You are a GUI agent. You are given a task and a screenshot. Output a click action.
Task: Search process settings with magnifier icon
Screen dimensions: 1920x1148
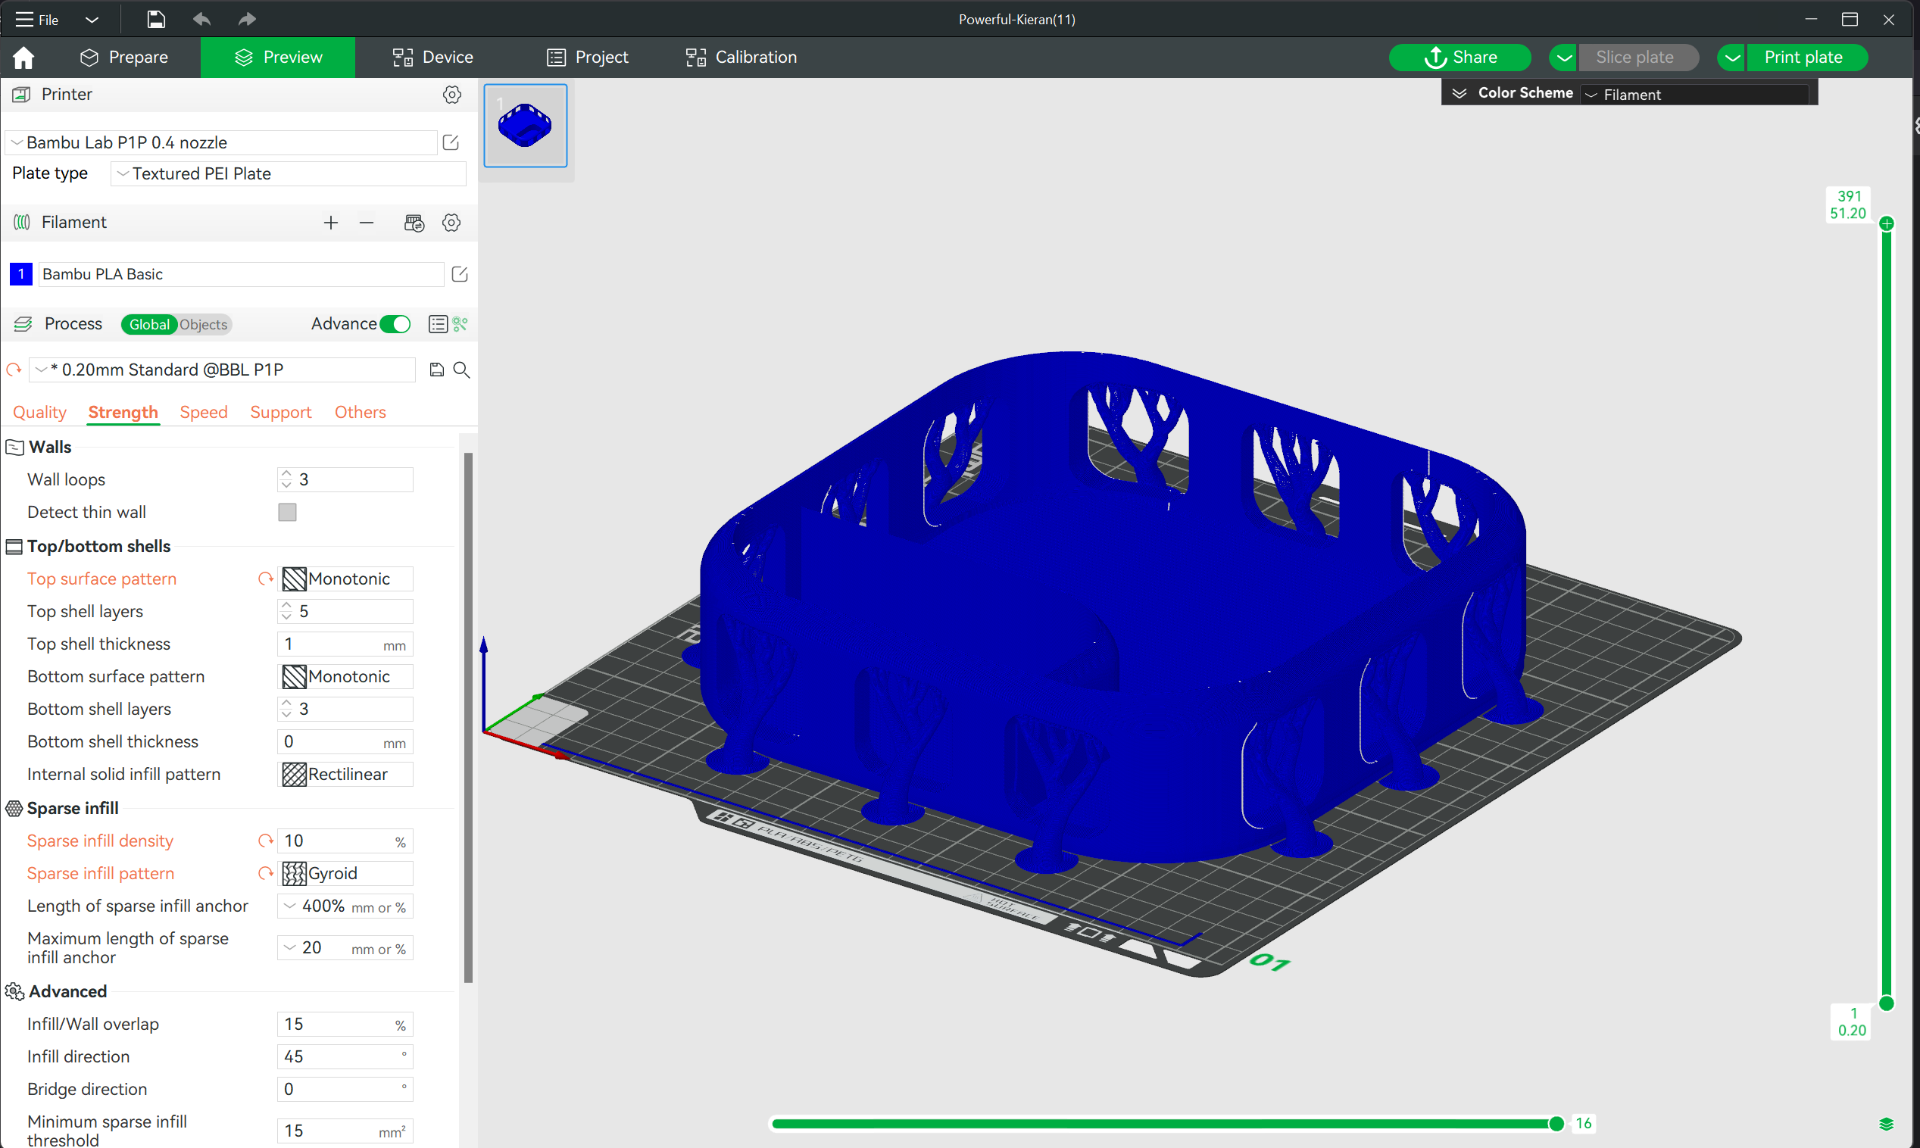[x=462, y=370]
